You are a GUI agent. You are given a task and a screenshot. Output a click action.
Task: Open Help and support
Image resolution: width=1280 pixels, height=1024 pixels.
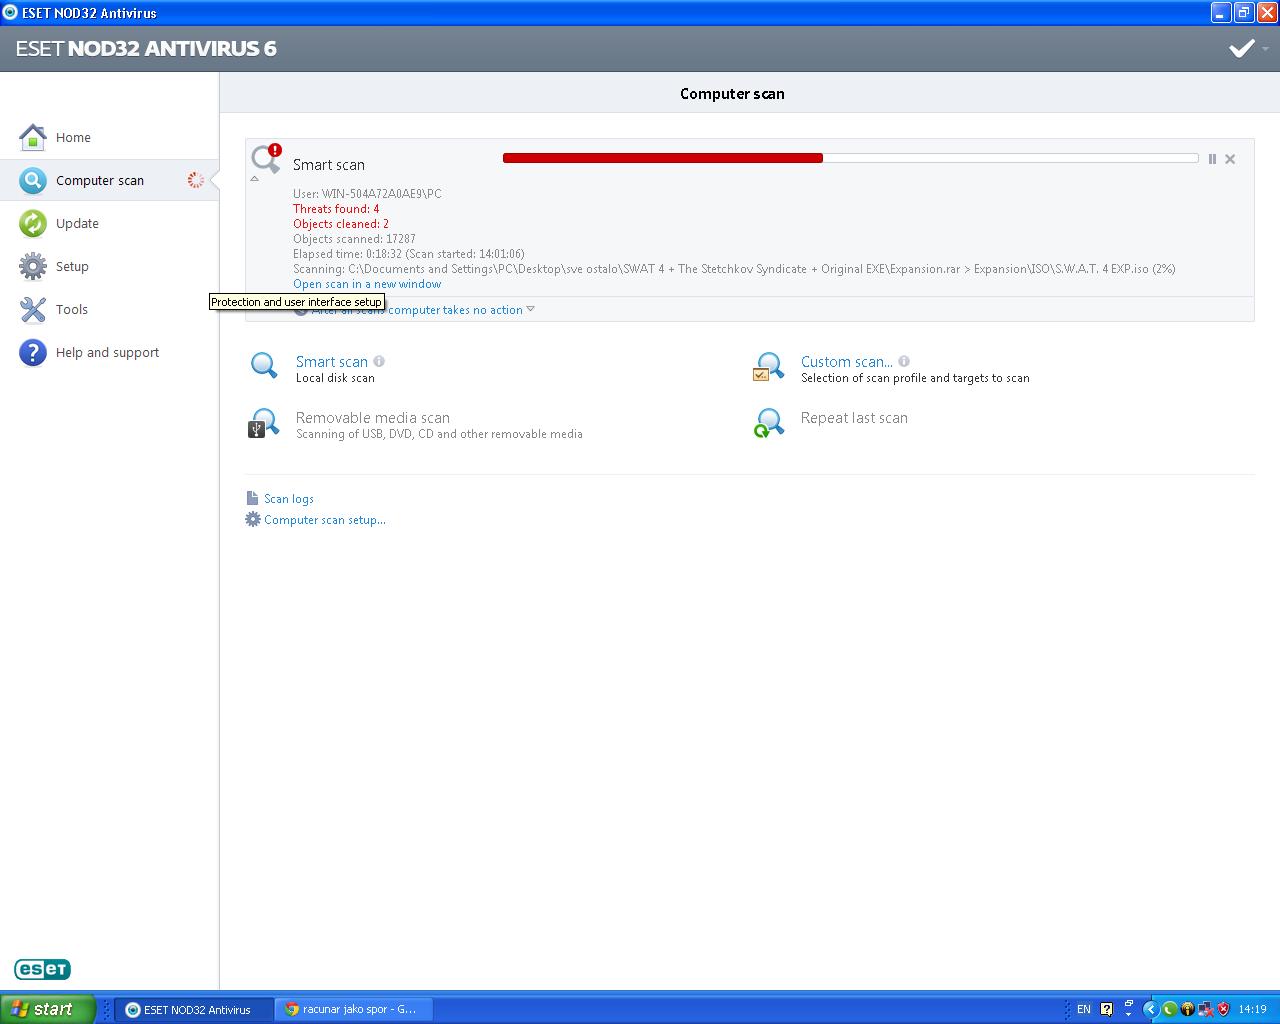pyautogui.click(x=107, y=353)
